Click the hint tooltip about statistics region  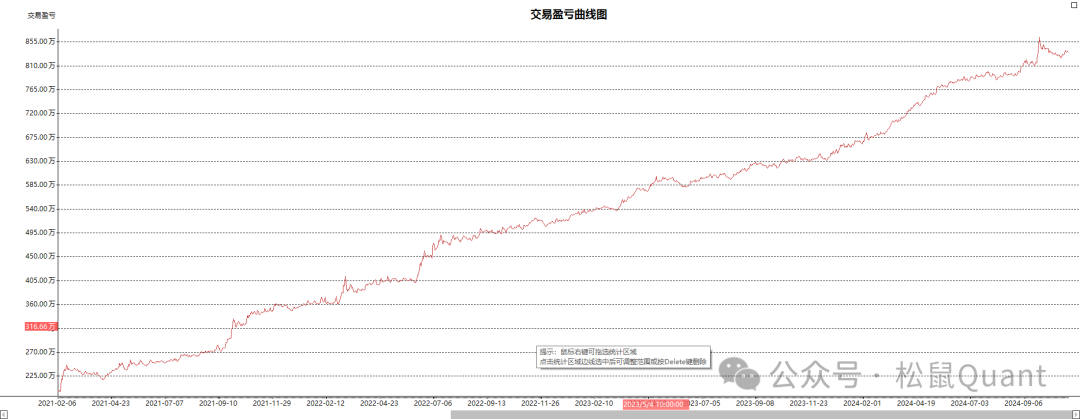click(x=624, y=357)
